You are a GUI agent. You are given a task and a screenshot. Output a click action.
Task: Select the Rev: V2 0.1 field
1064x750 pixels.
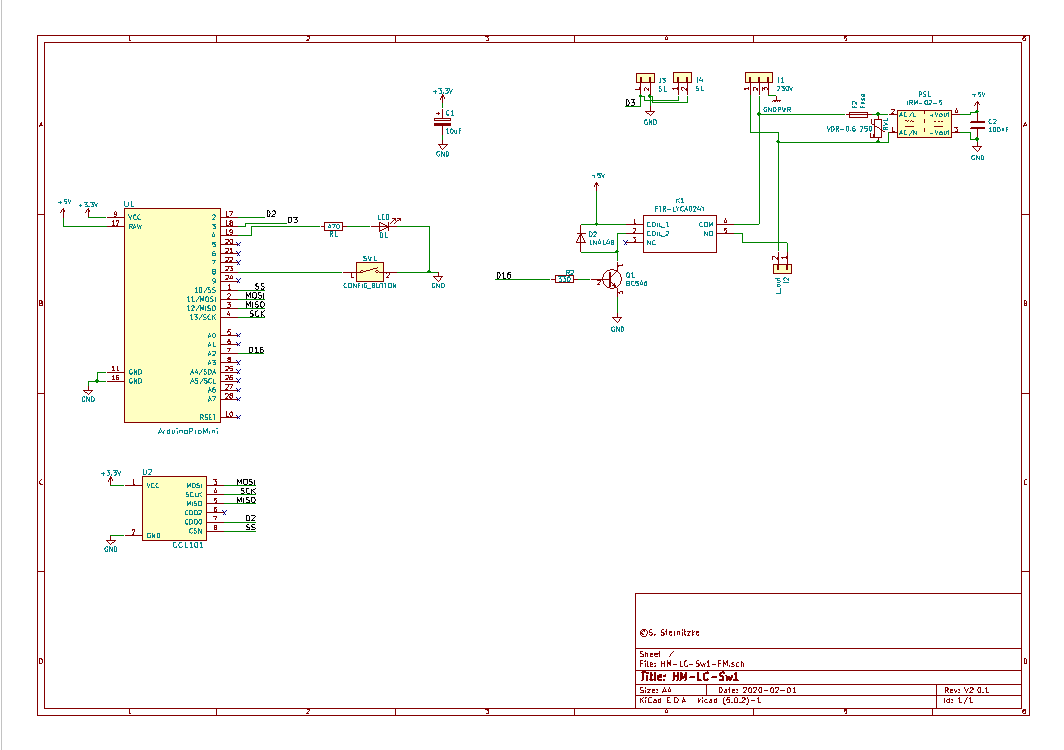pyautogui.click(x=966, y=690)
